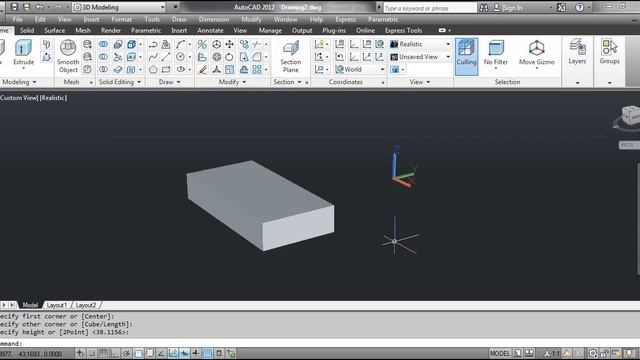640x360 pixels.
Task: Click the Section panel title
Action: (x=284, y=82)
